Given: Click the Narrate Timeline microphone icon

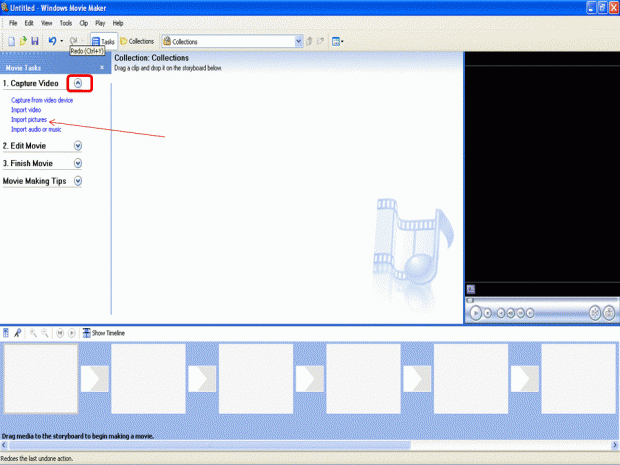Looking at the screenshot, I should (x=17, y=333).
